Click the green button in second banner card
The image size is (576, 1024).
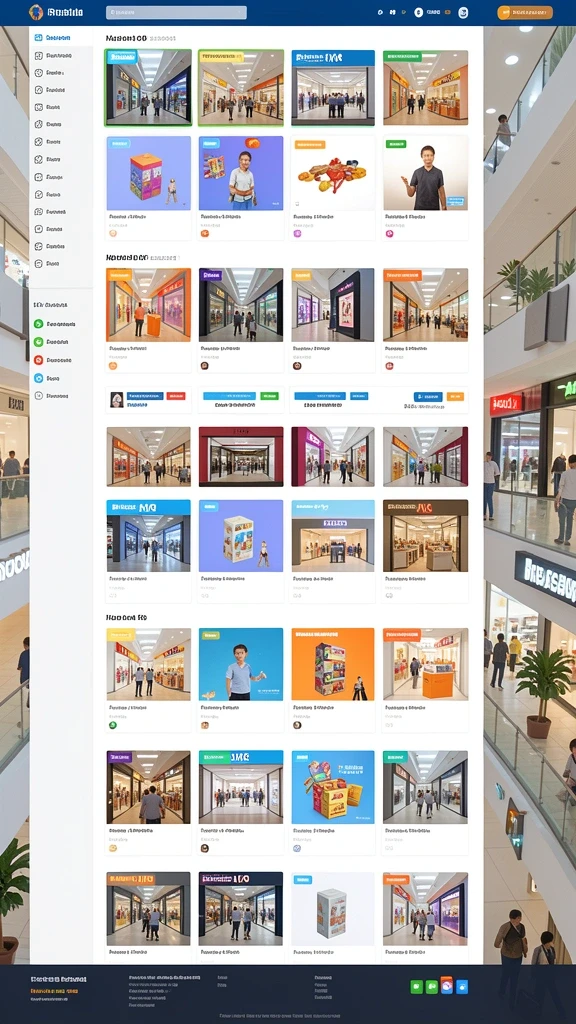pos(269,396)
